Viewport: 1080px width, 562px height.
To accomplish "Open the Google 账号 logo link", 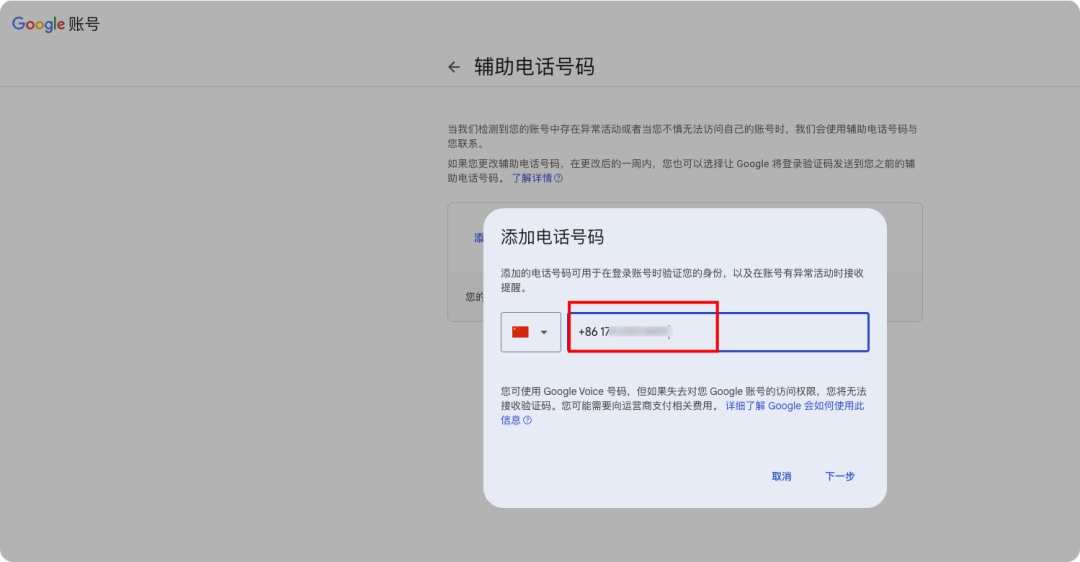I will [56, 24].
